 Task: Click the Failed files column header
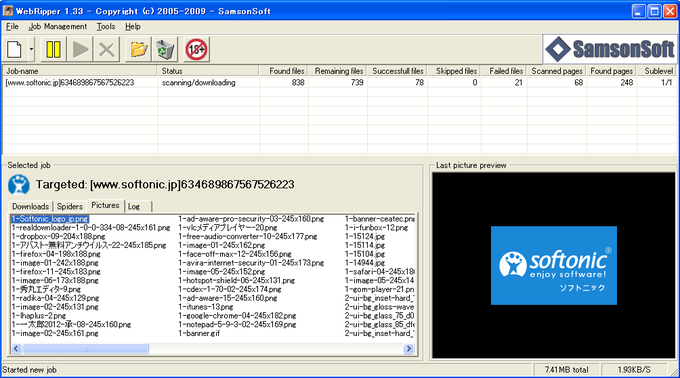click(x=504, y=71)
